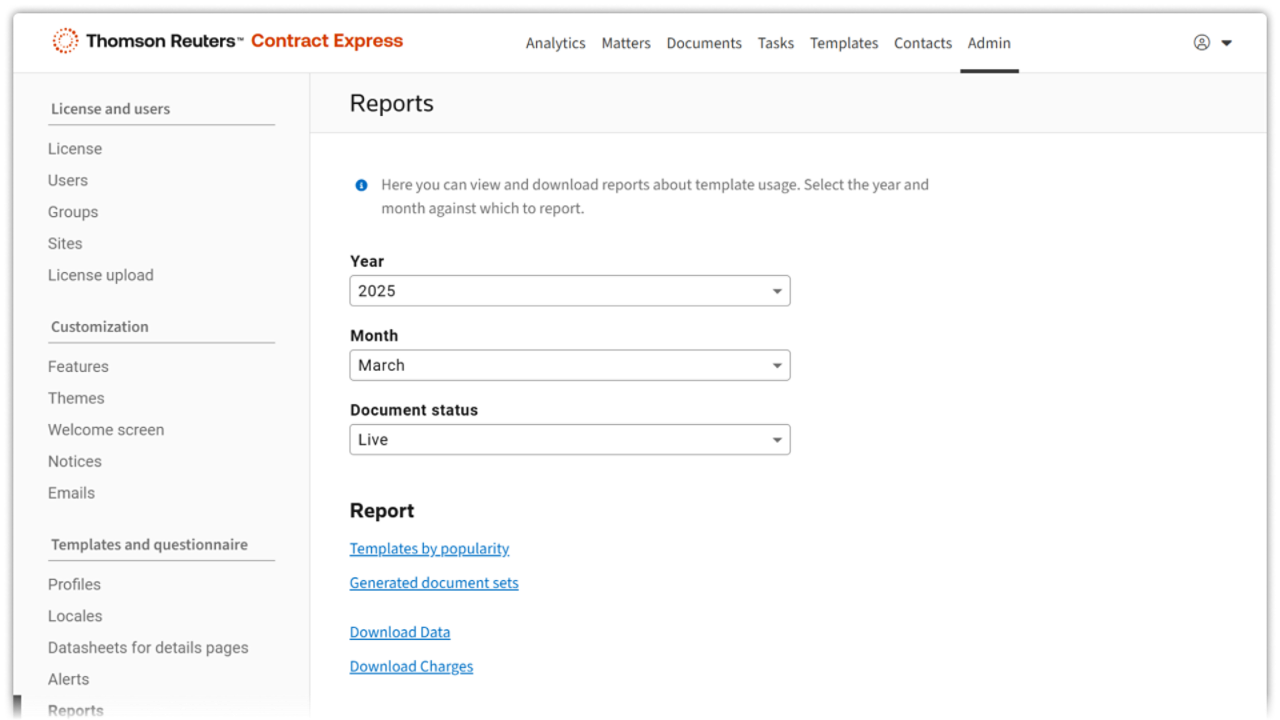Select Users in the sidebar
Viewport: 1280px width, 720px height.
tap(68, 180)
